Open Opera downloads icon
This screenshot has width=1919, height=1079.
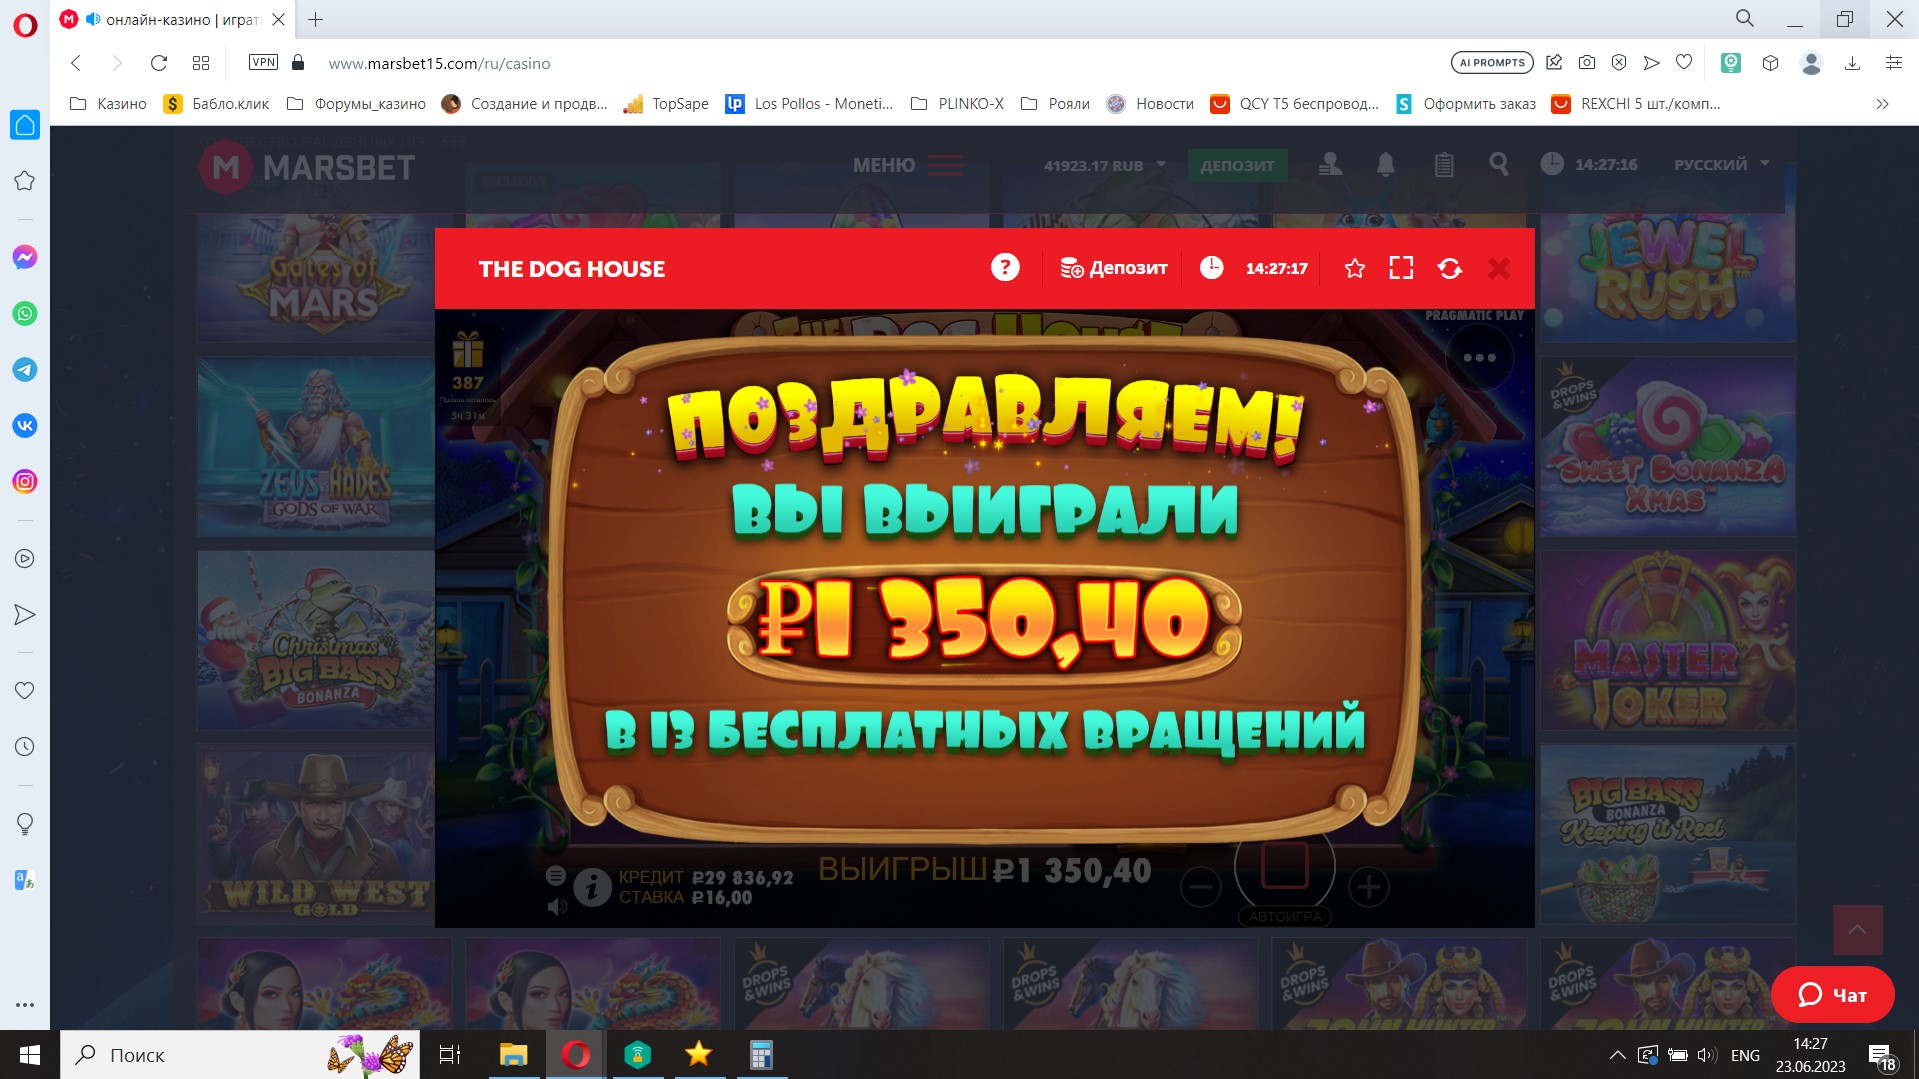(1852, 63)
